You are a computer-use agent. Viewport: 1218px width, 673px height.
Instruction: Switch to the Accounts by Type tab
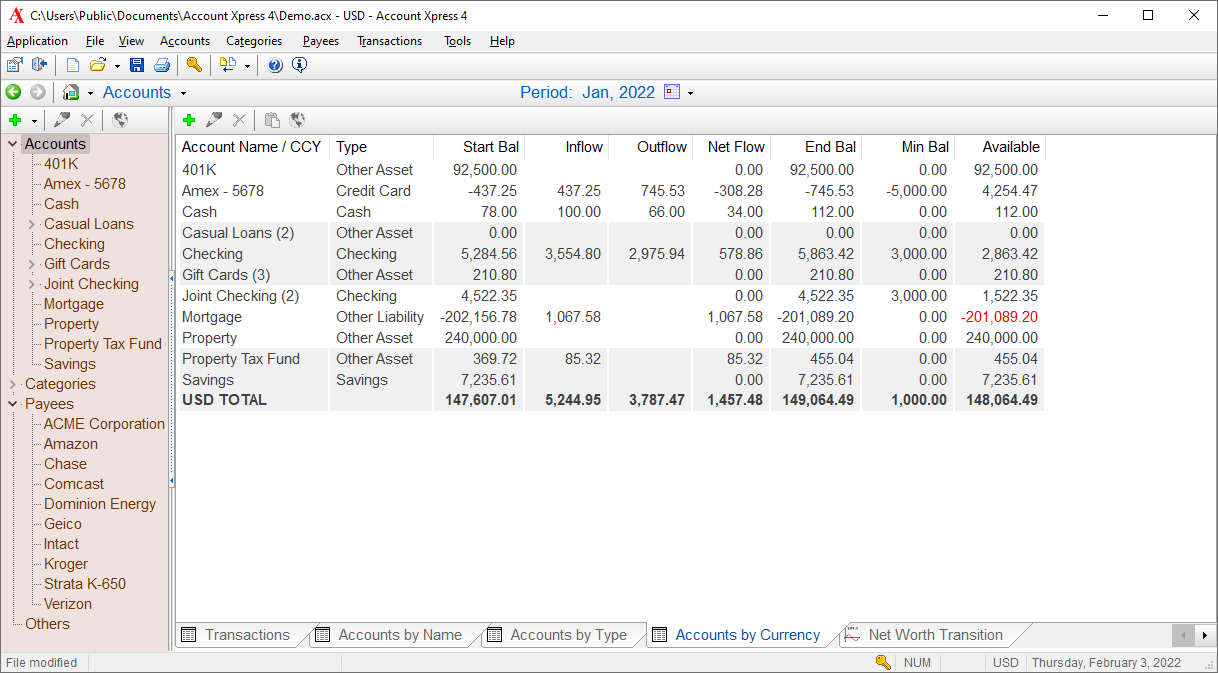tap(567, 635)
